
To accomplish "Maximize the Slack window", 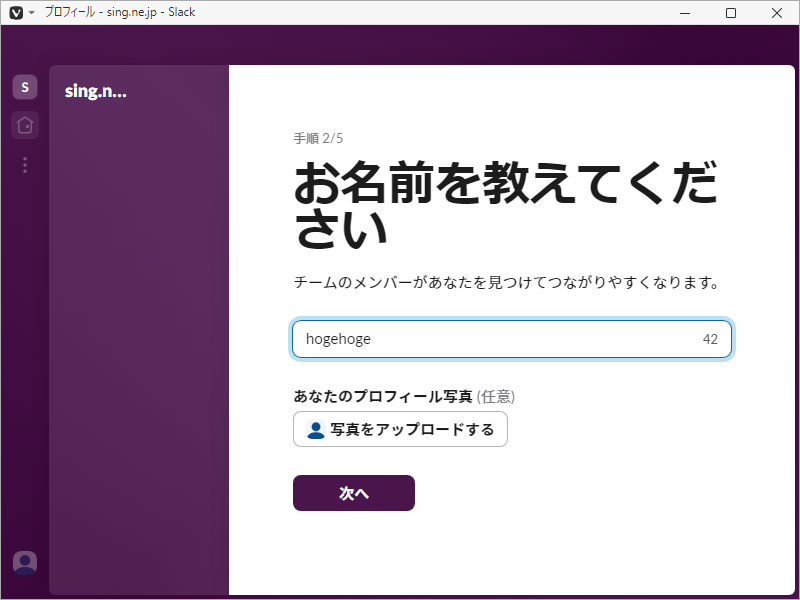I will coord(731,13).
